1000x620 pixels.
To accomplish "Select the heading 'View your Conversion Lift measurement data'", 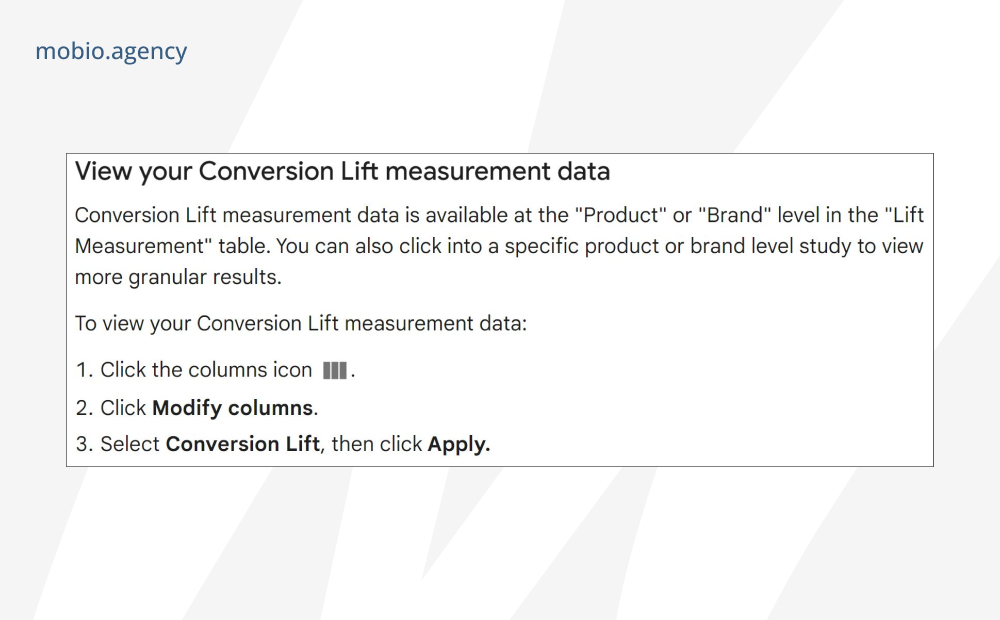I will tap(342, 172).
